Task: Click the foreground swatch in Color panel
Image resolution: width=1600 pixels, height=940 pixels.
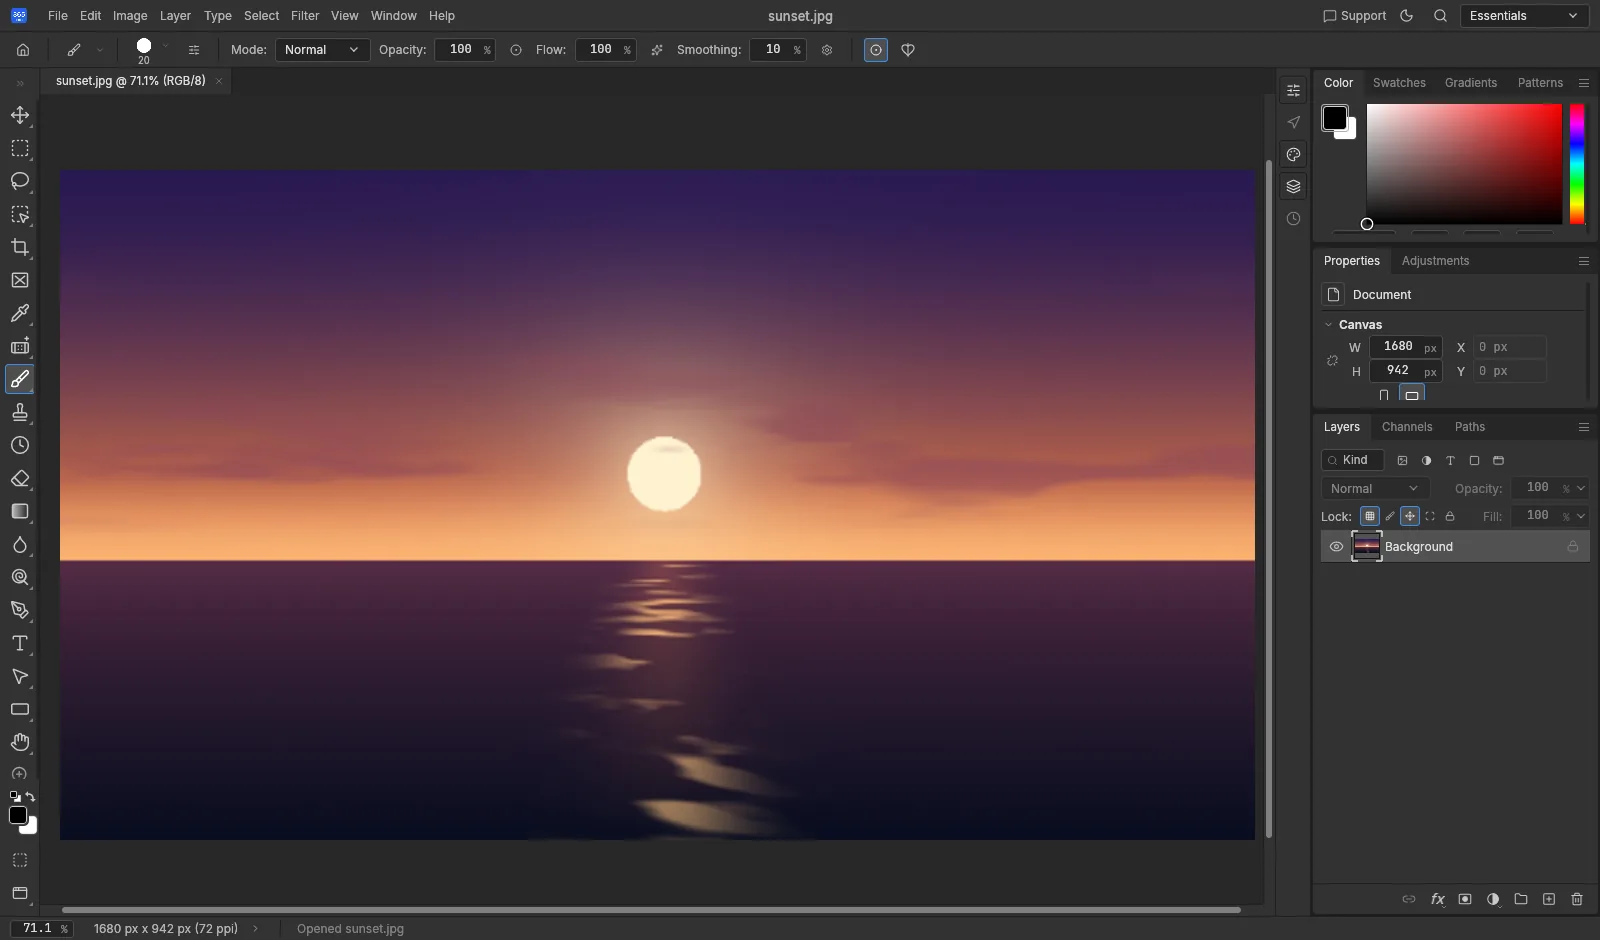Action: coord(1334,117)
